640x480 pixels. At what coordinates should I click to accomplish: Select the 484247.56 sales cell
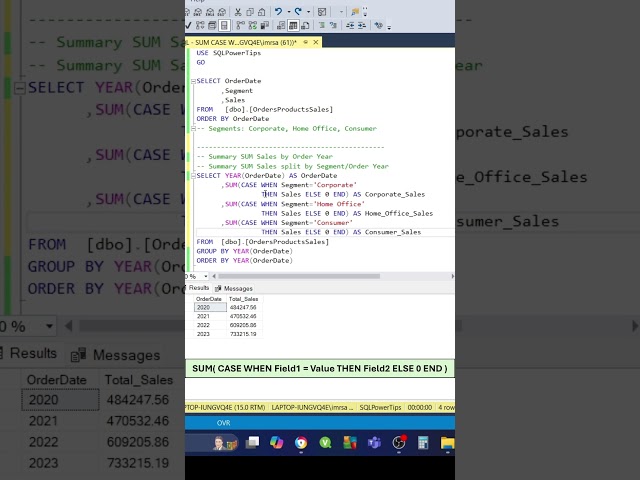pyautogui.click(x=244, y=307)
